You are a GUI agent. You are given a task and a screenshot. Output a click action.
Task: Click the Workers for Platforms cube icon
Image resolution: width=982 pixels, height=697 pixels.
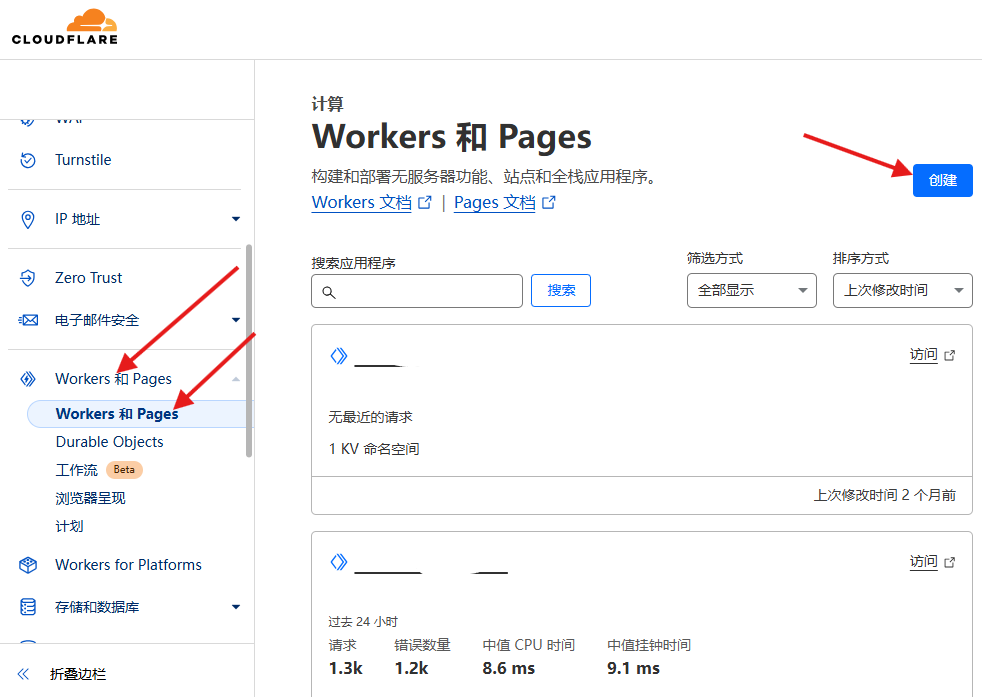[28, 565]
